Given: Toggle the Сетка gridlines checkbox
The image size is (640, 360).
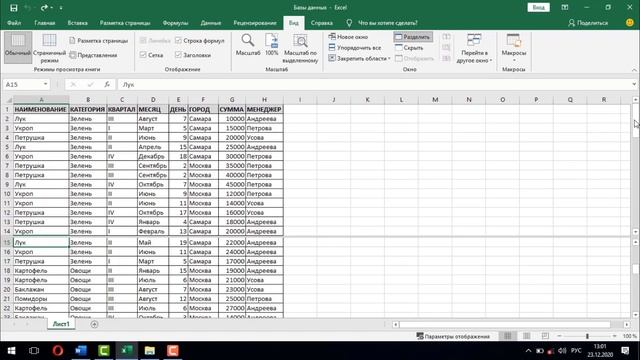Looking at the screenshot, I should pyautogui.click(x=143, y=55).
